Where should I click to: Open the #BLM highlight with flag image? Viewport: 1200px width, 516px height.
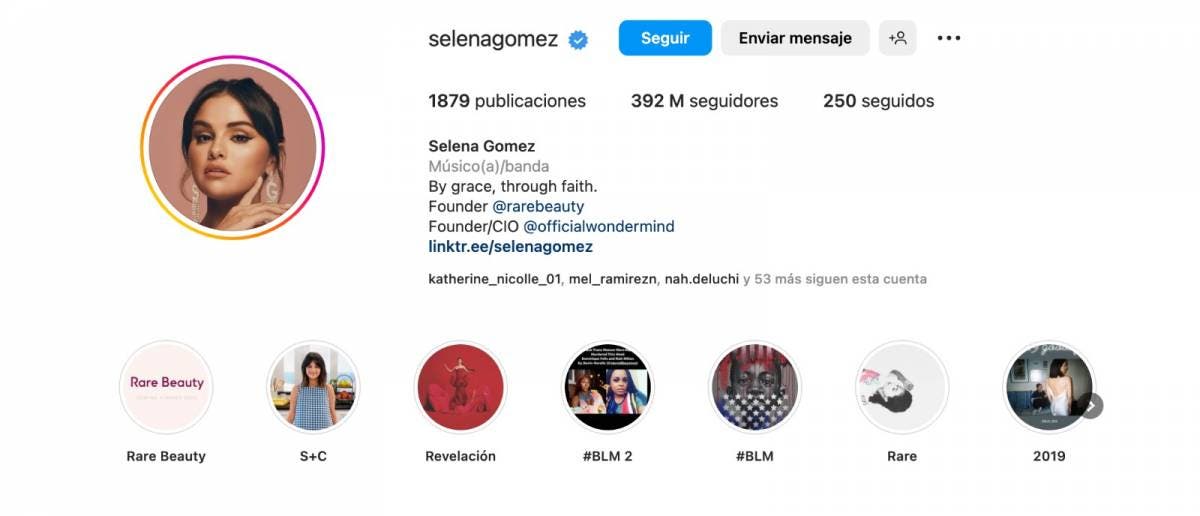(755, 387)
